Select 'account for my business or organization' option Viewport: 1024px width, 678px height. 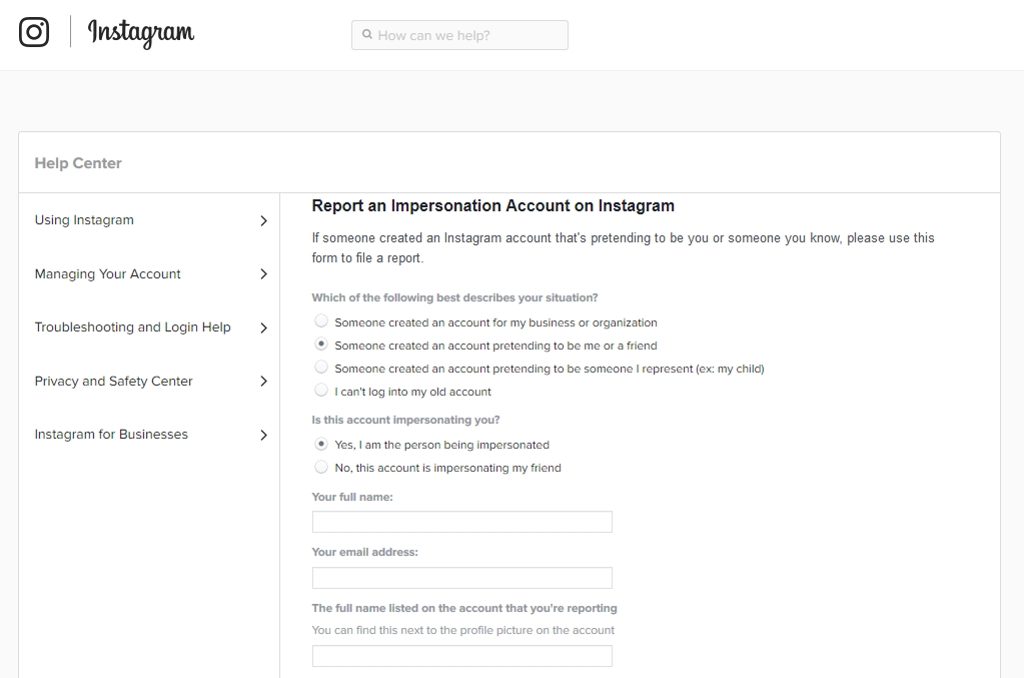pyautogui.click(x=321, y=322)
